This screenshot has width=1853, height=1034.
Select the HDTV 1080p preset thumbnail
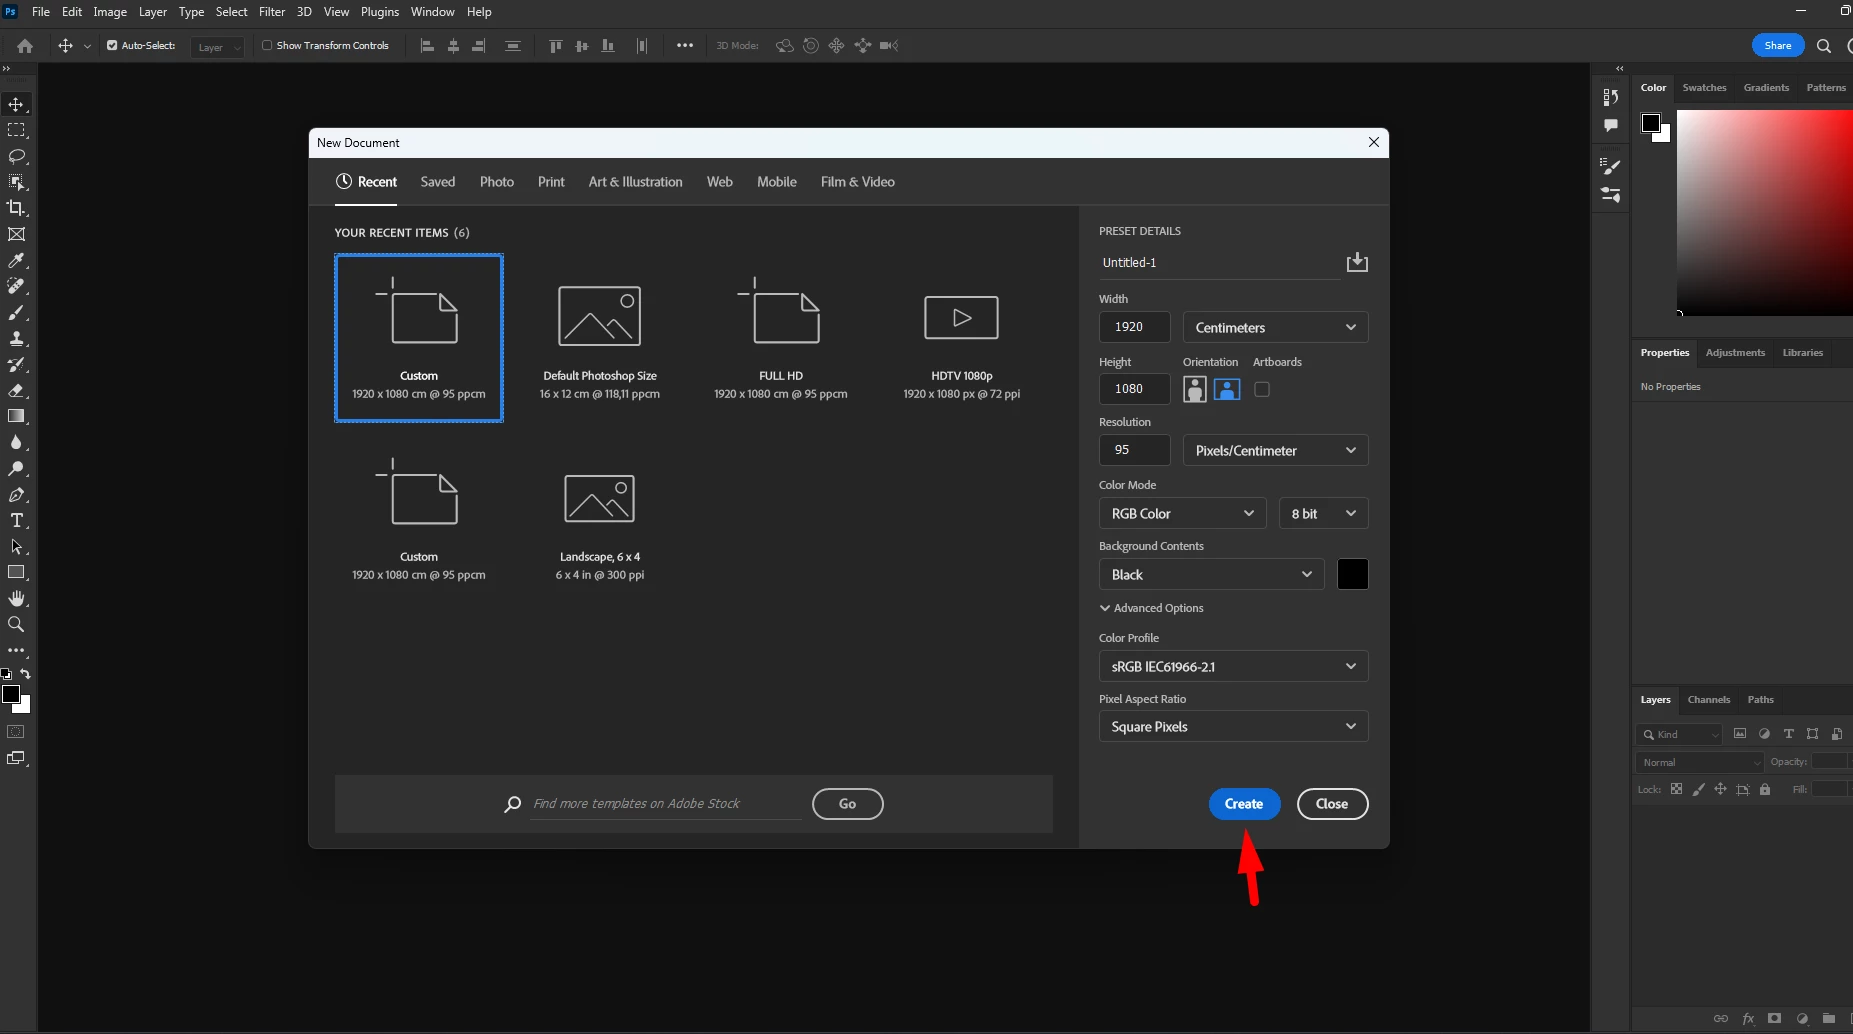click(x=961, y=338)
